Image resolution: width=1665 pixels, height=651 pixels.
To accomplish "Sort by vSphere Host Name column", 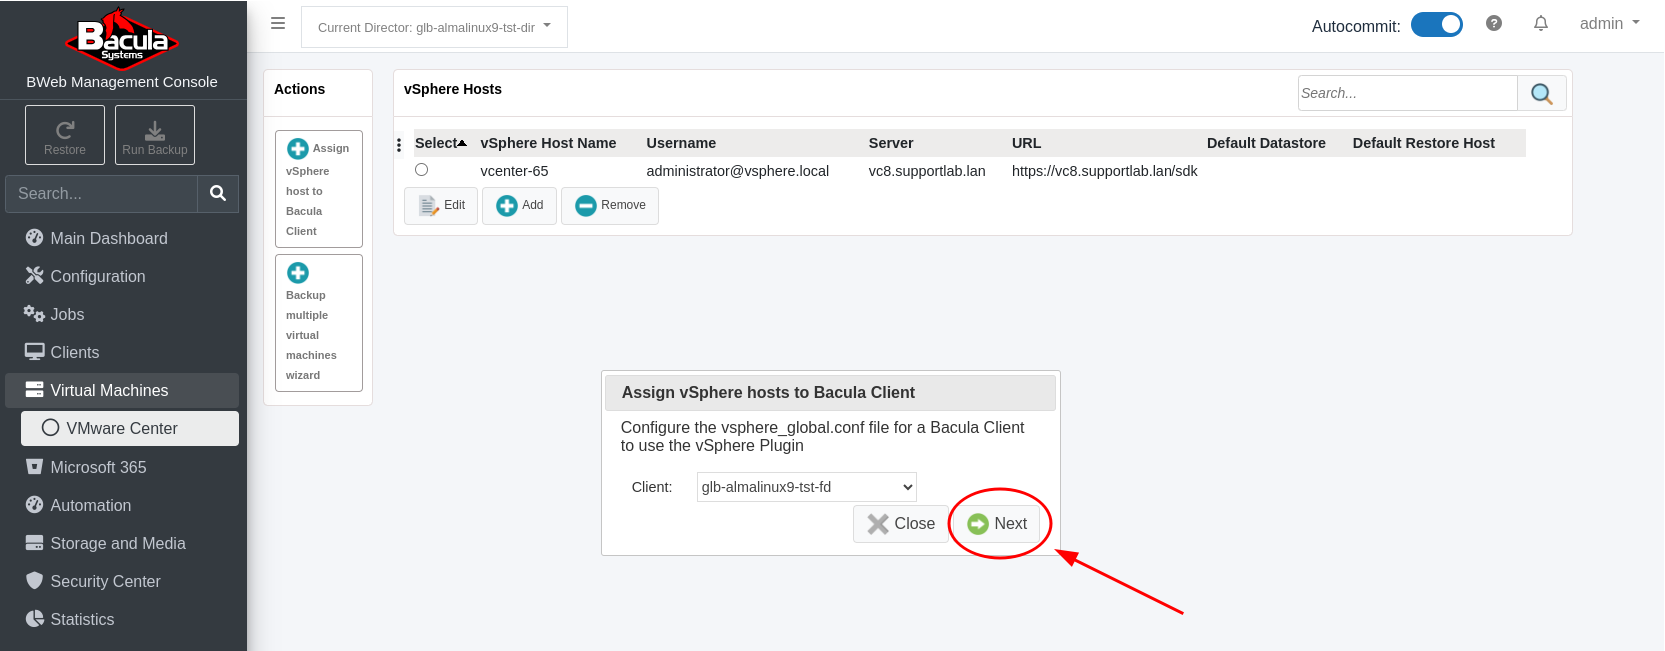I will tap(548, 143).
